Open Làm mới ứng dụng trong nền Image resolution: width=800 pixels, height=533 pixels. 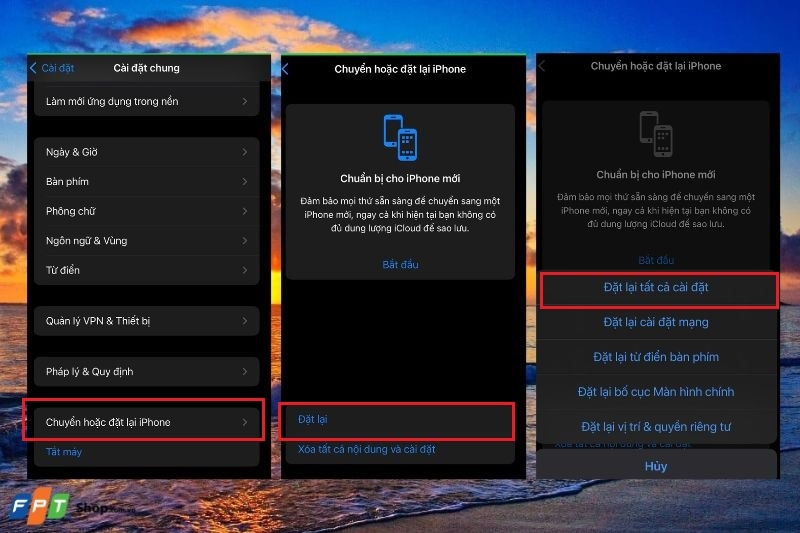(146, 101)
